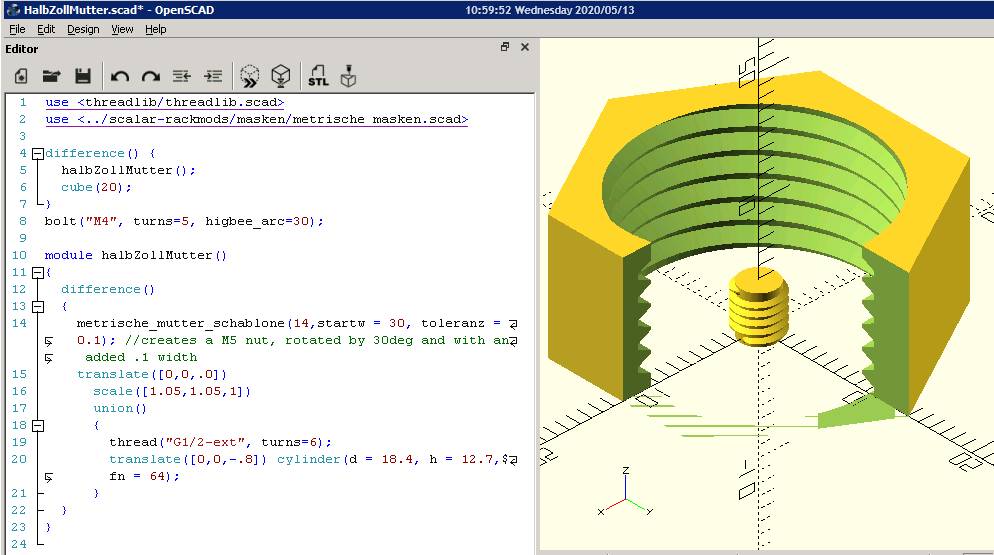Close the Editor panel
This screenshot has height=555, width=994.
tap(525, 47)
